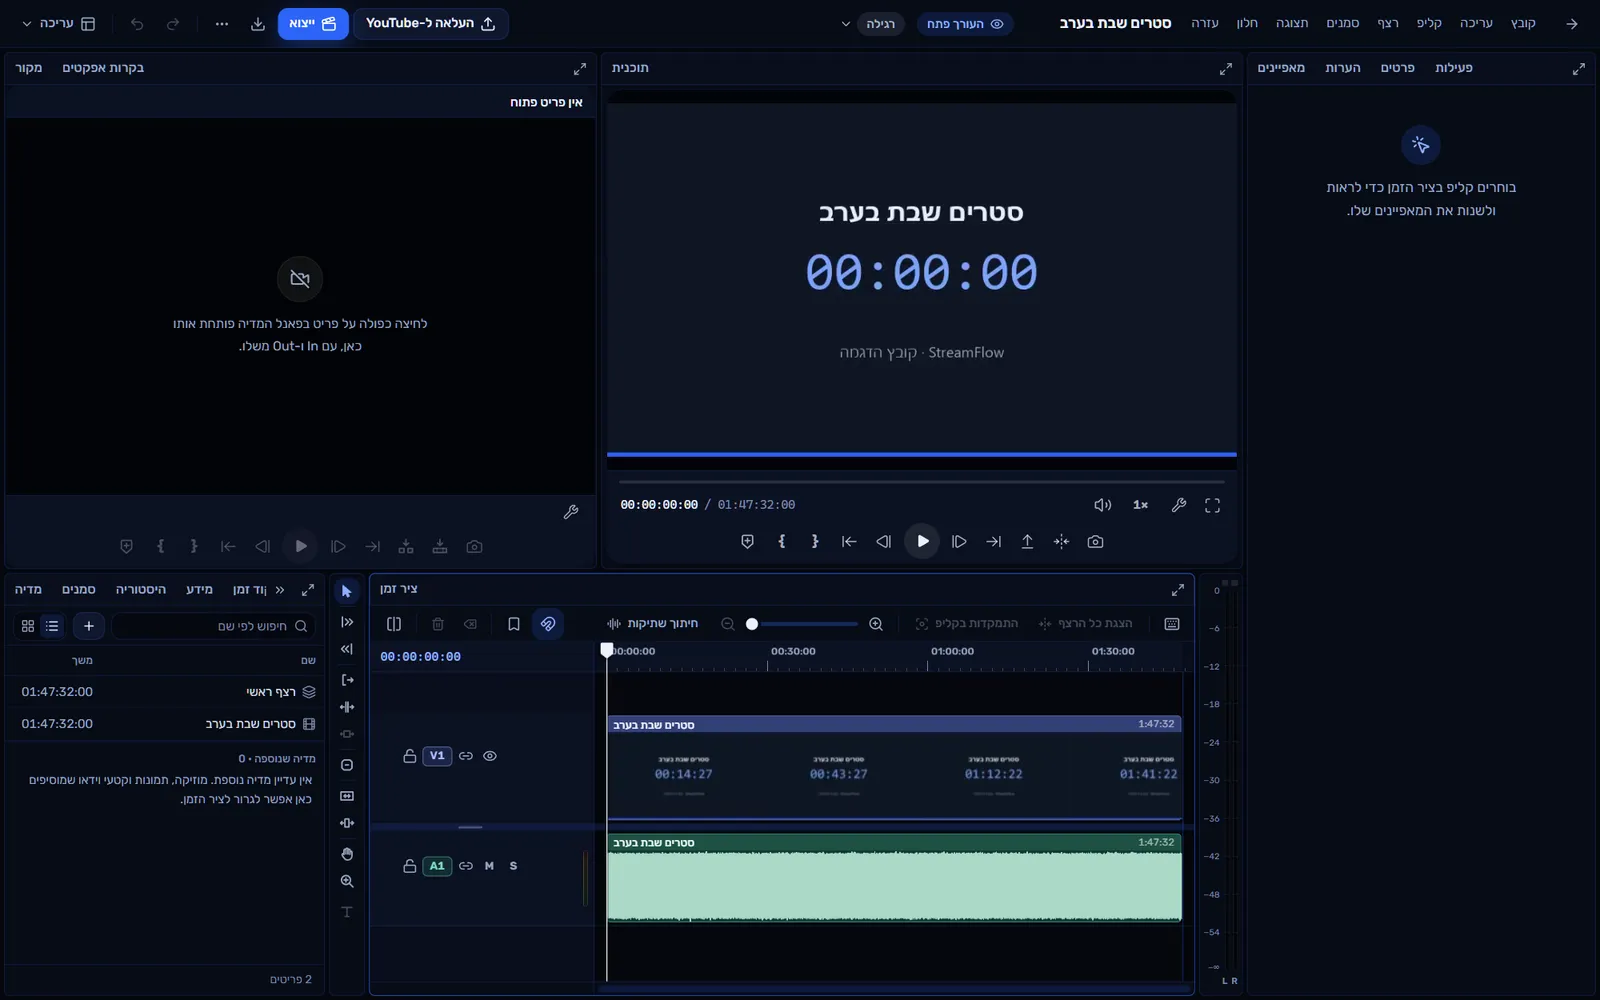Viewport: 1600px width, 1000px height.
Task: Switch to the היסטוריה tab
Action: tap(141, 590)
